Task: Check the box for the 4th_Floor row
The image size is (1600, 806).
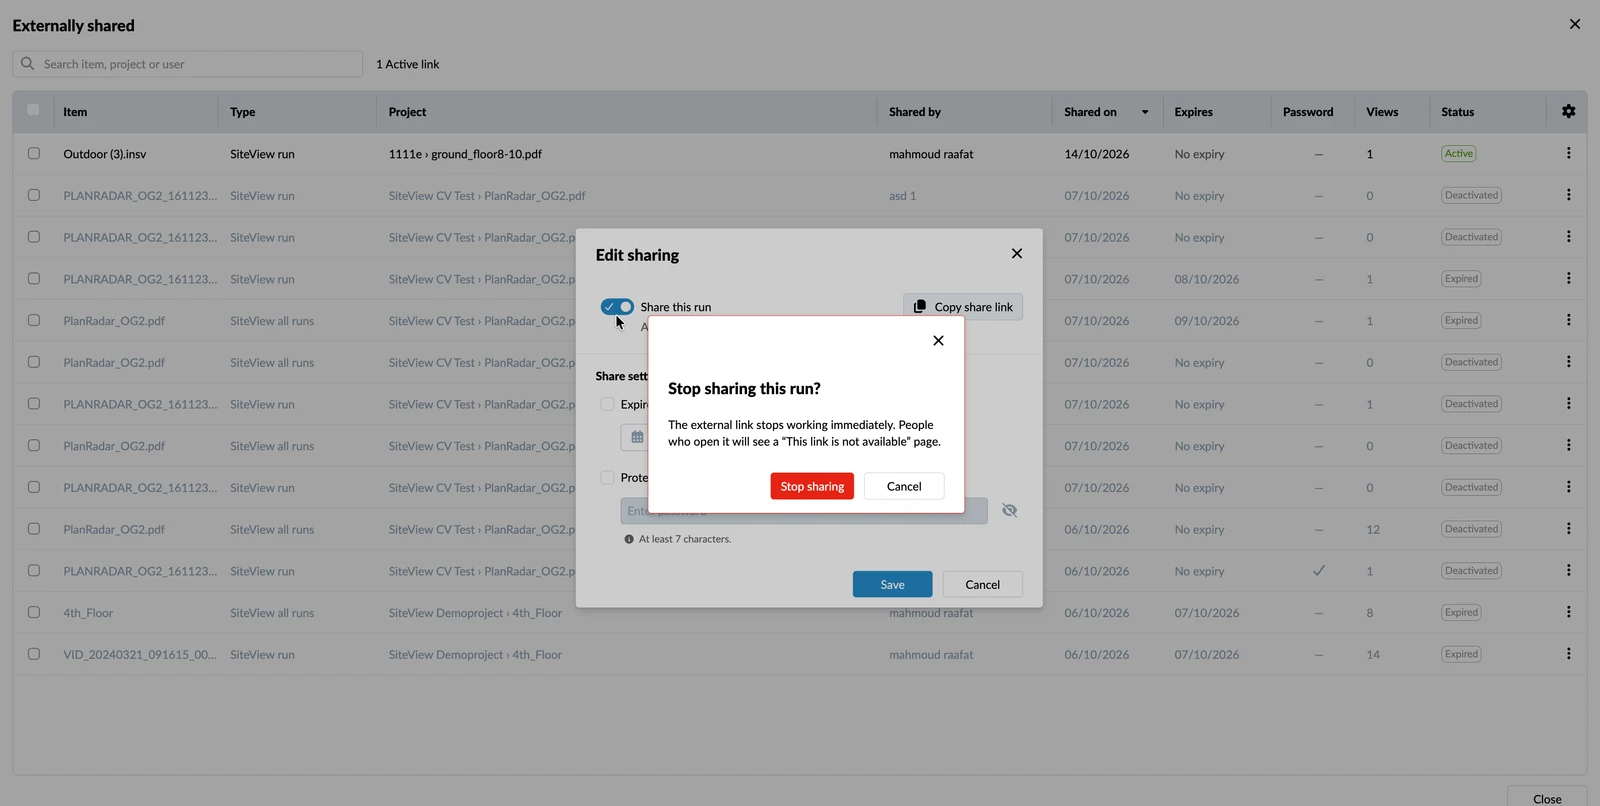Action: click(x=34, y=612)
